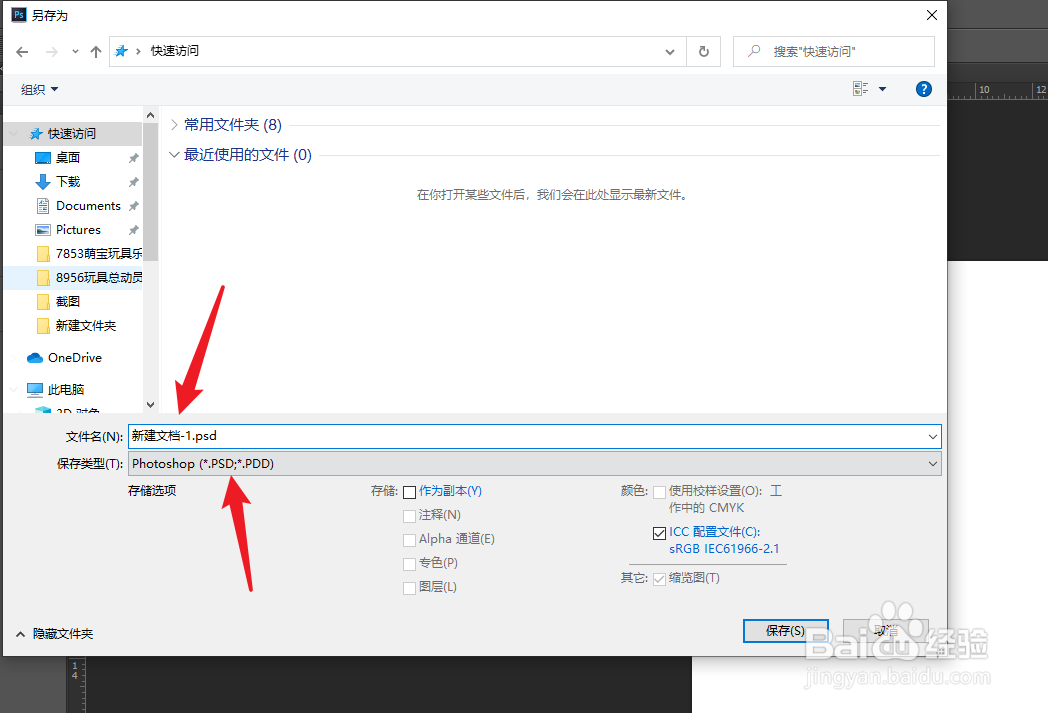Click the magnifier search icon

[754, 51]
